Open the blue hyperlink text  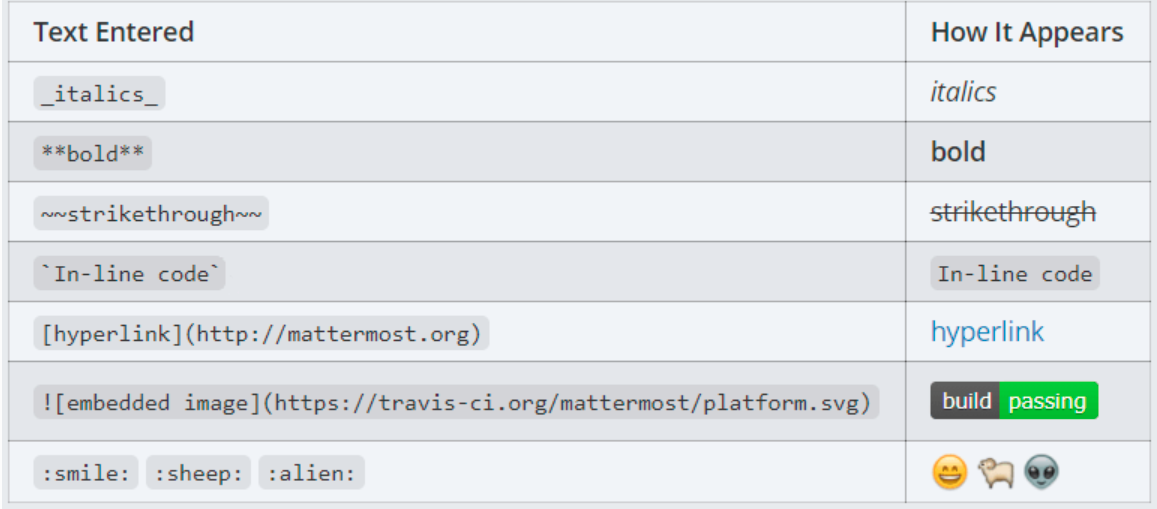coord(987,332)
